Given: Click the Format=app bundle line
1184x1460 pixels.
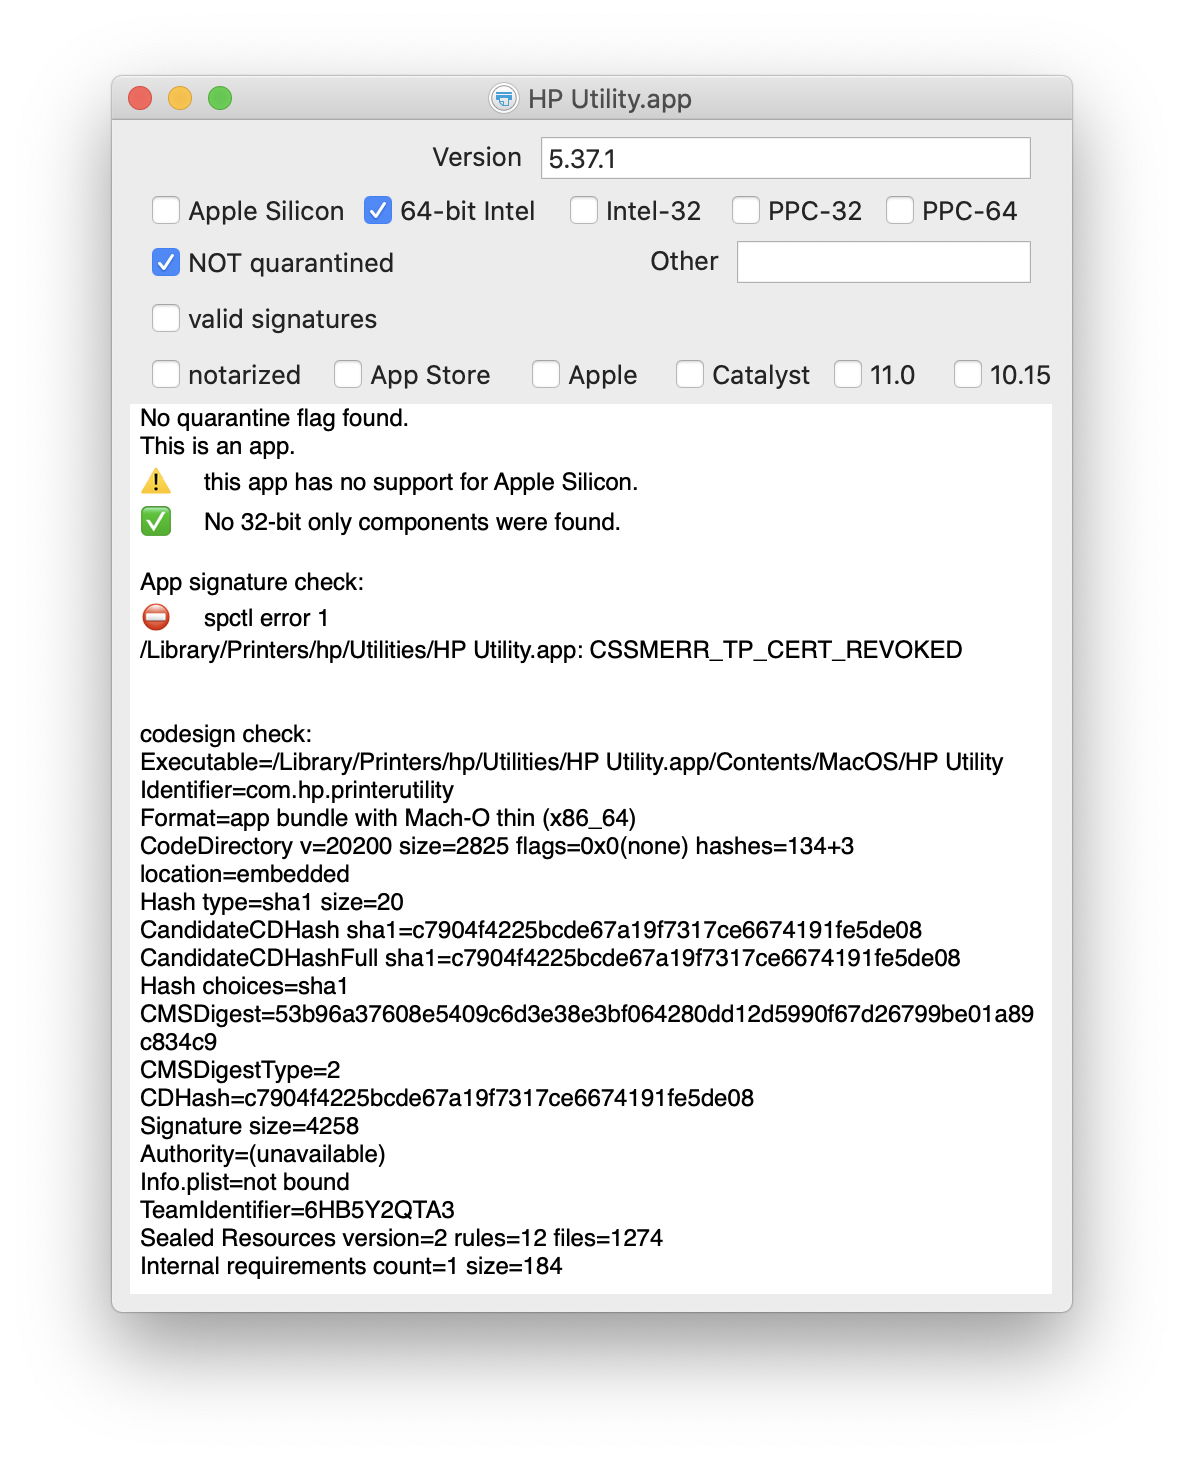Looking at the screenshot, I should [388, 818].
